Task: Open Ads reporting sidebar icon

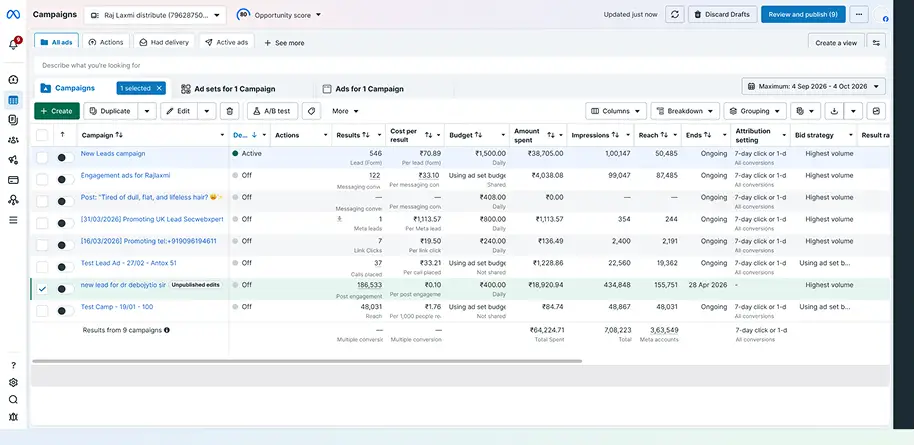Action: [x=13, y=120]
